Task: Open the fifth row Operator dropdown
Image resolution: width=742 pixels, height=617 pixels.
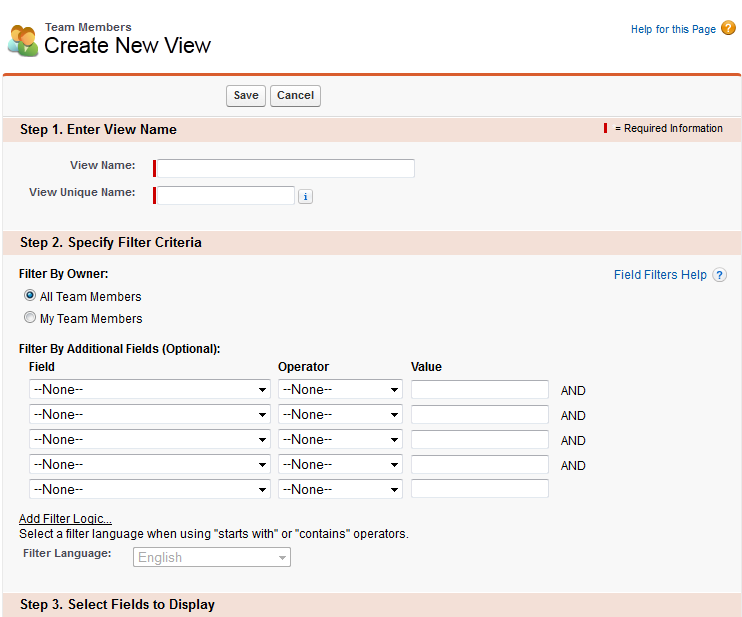Action: pos(340,489)
